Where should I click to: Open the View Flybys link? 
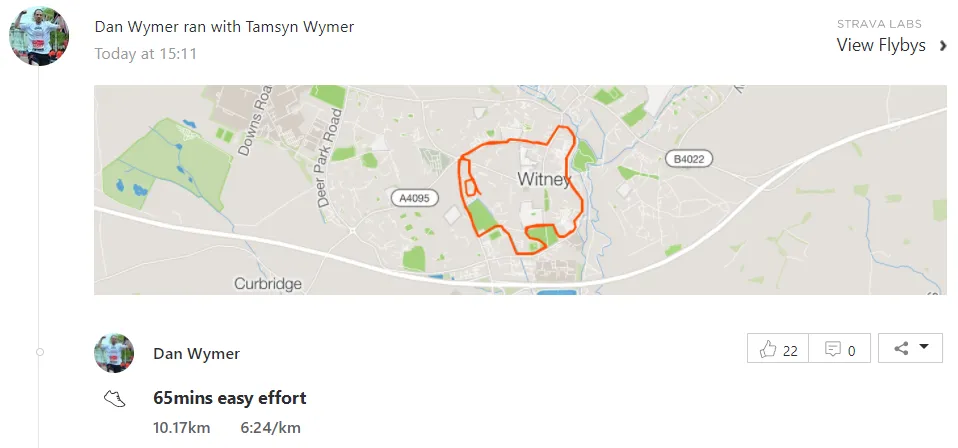pyautogui.click(x=881, y=45)
